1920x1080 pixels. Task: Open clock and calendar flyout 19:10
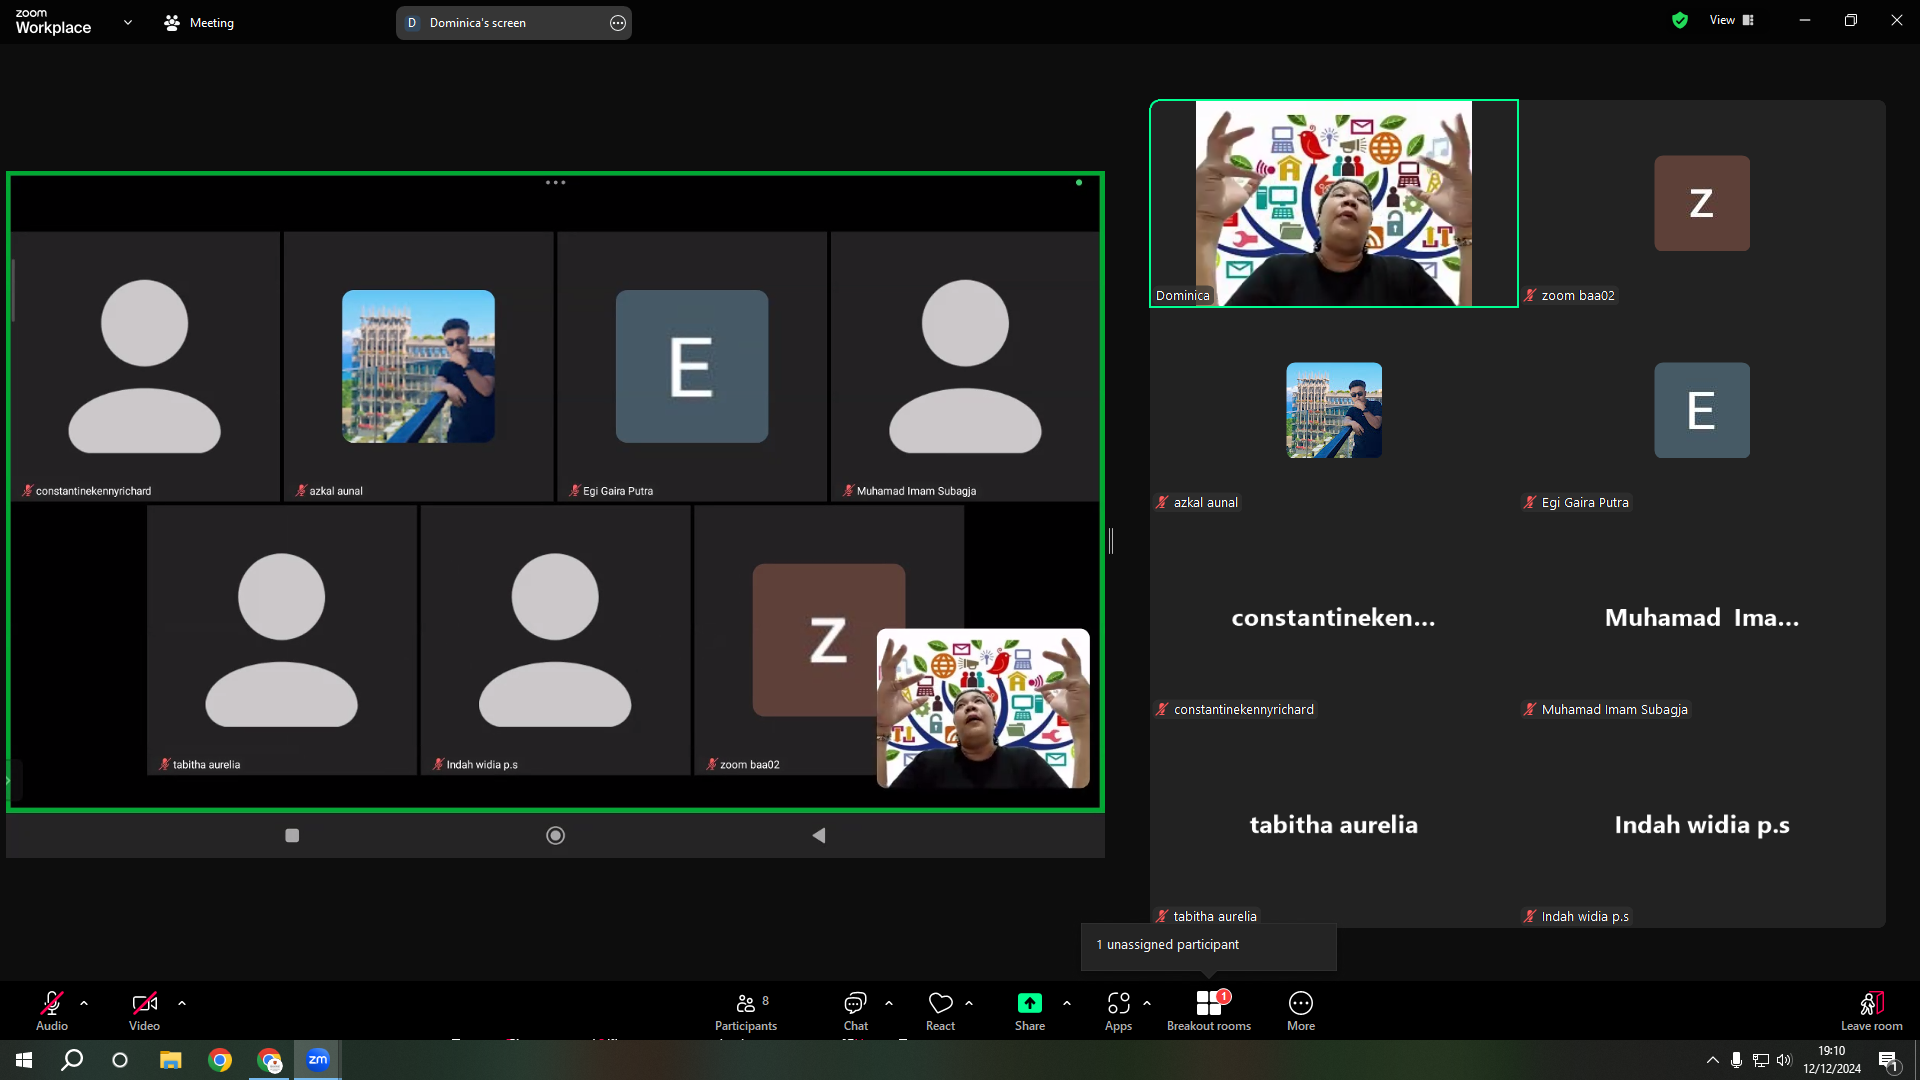(x=1832, y=1060)
